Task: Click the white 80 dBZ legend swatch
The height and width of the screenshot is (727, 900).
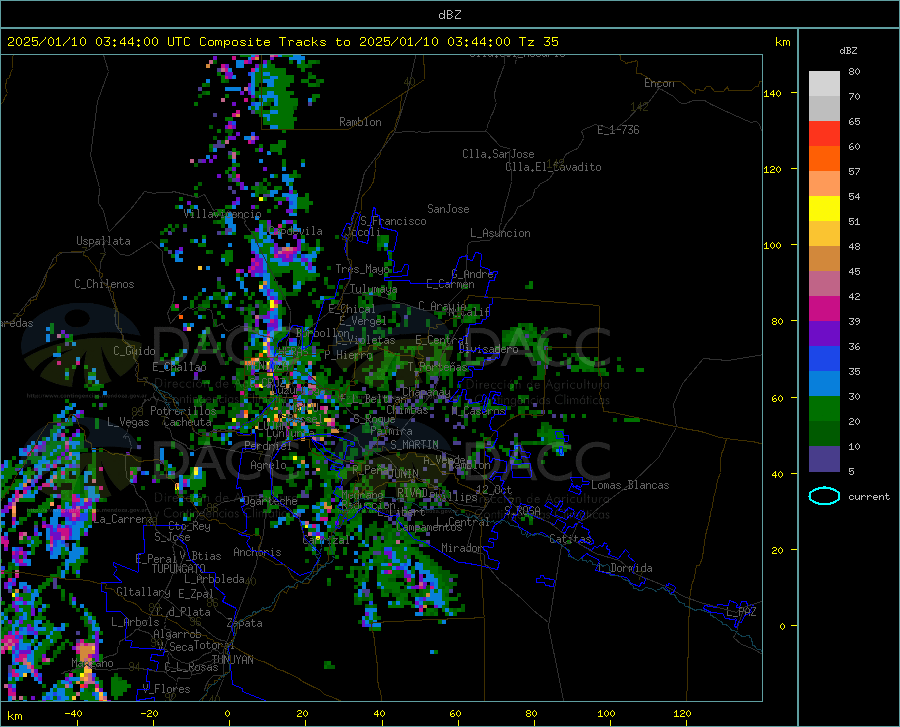Action: (824, 84)
